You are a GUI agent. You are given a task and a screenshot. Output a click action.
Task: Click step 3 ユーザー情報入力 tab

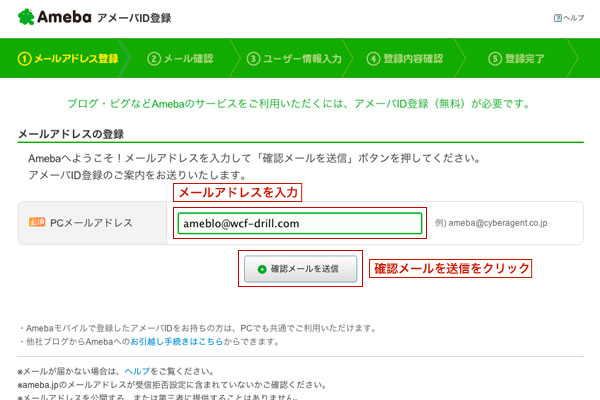click(x=294, y=59)
